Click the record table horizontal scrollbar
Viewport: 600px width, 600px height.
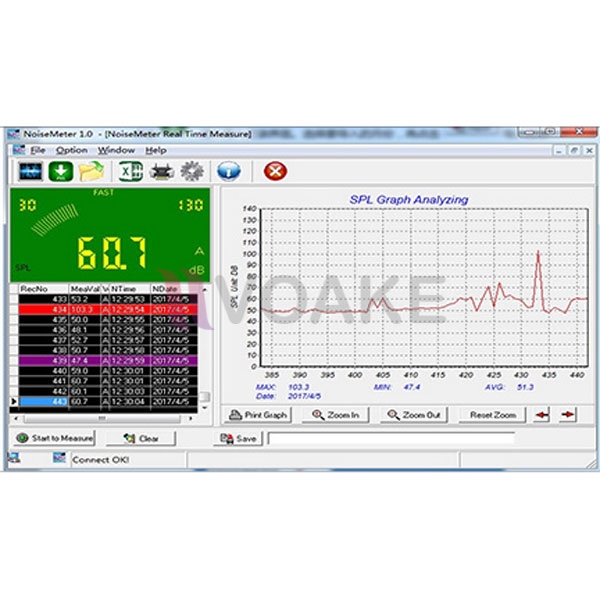[102, 419]
